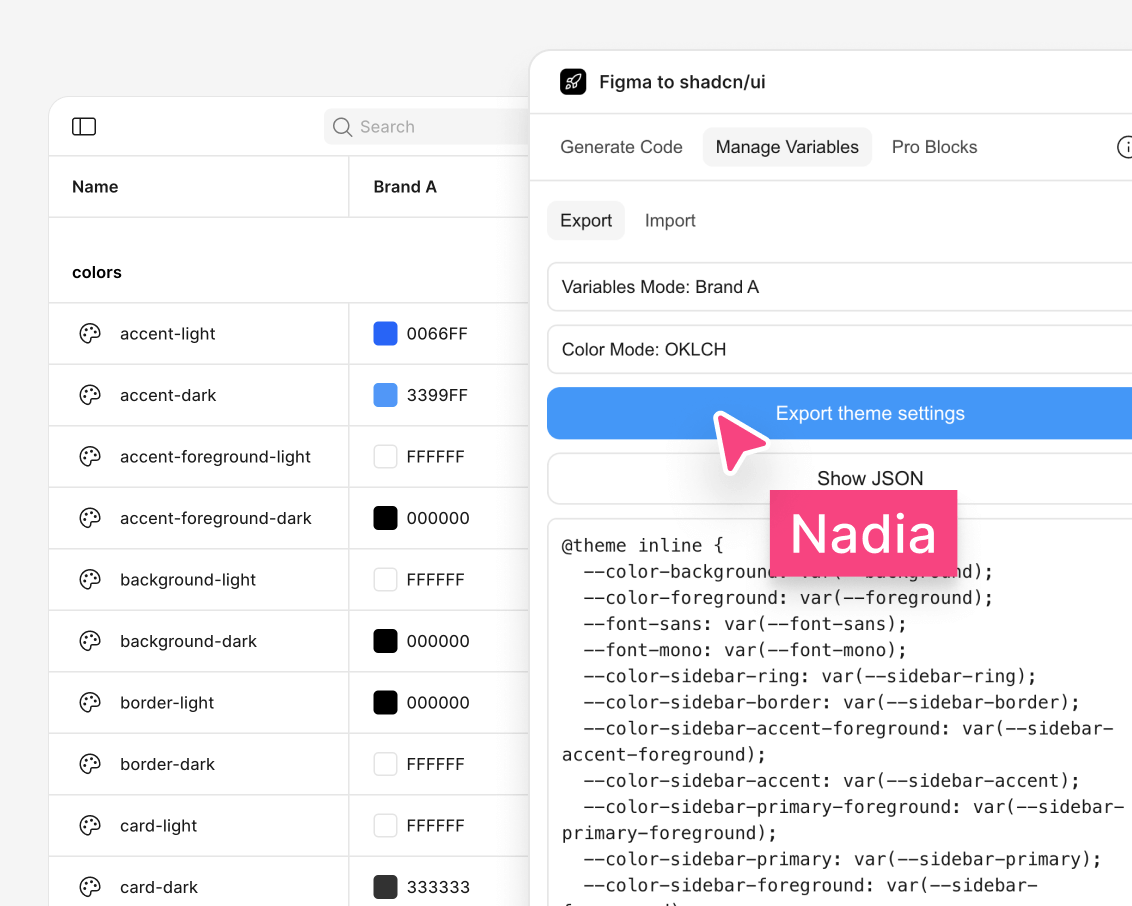Click the --color-foreground code line

[788, 598]
